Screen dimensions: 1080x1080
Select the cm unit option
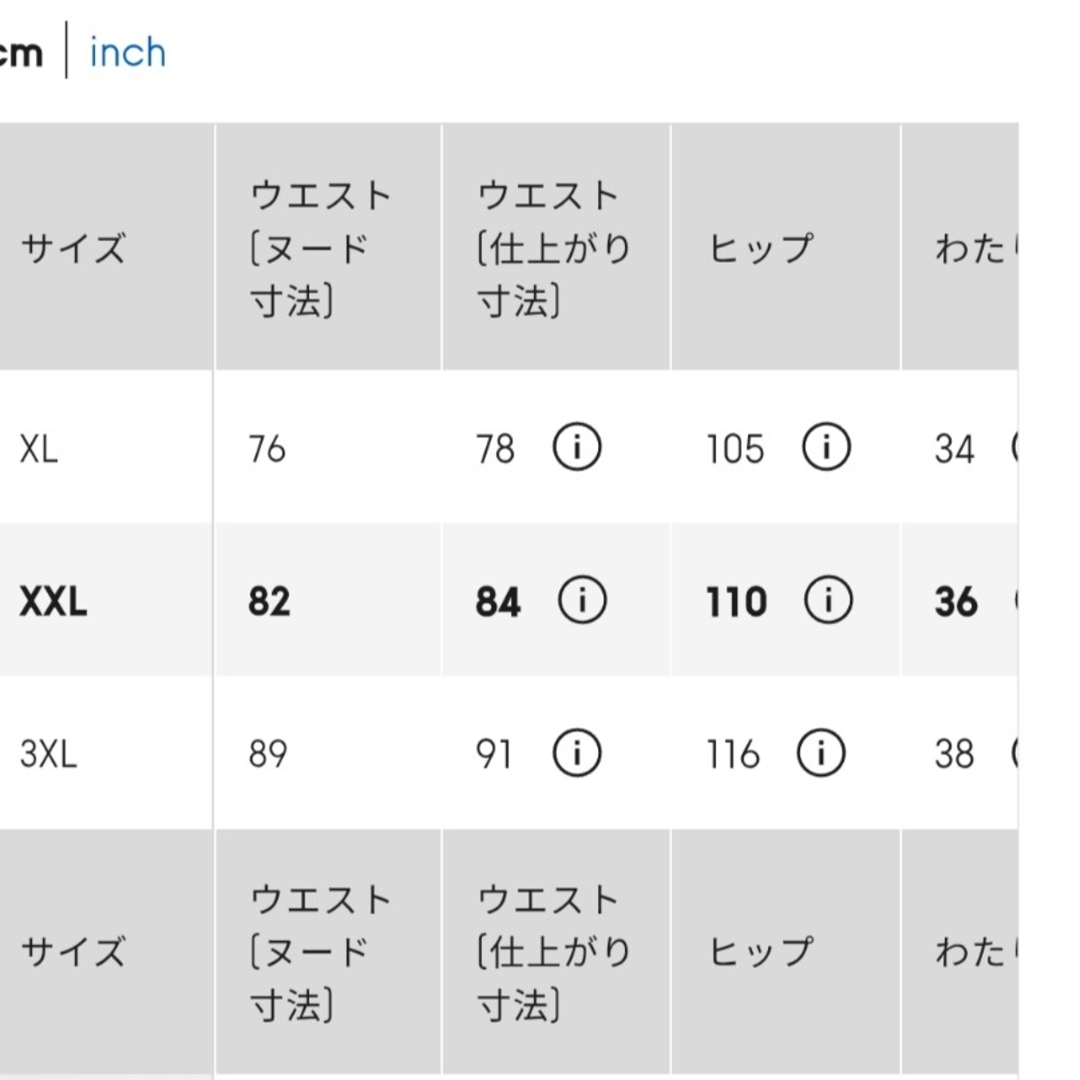click(21, 54)
